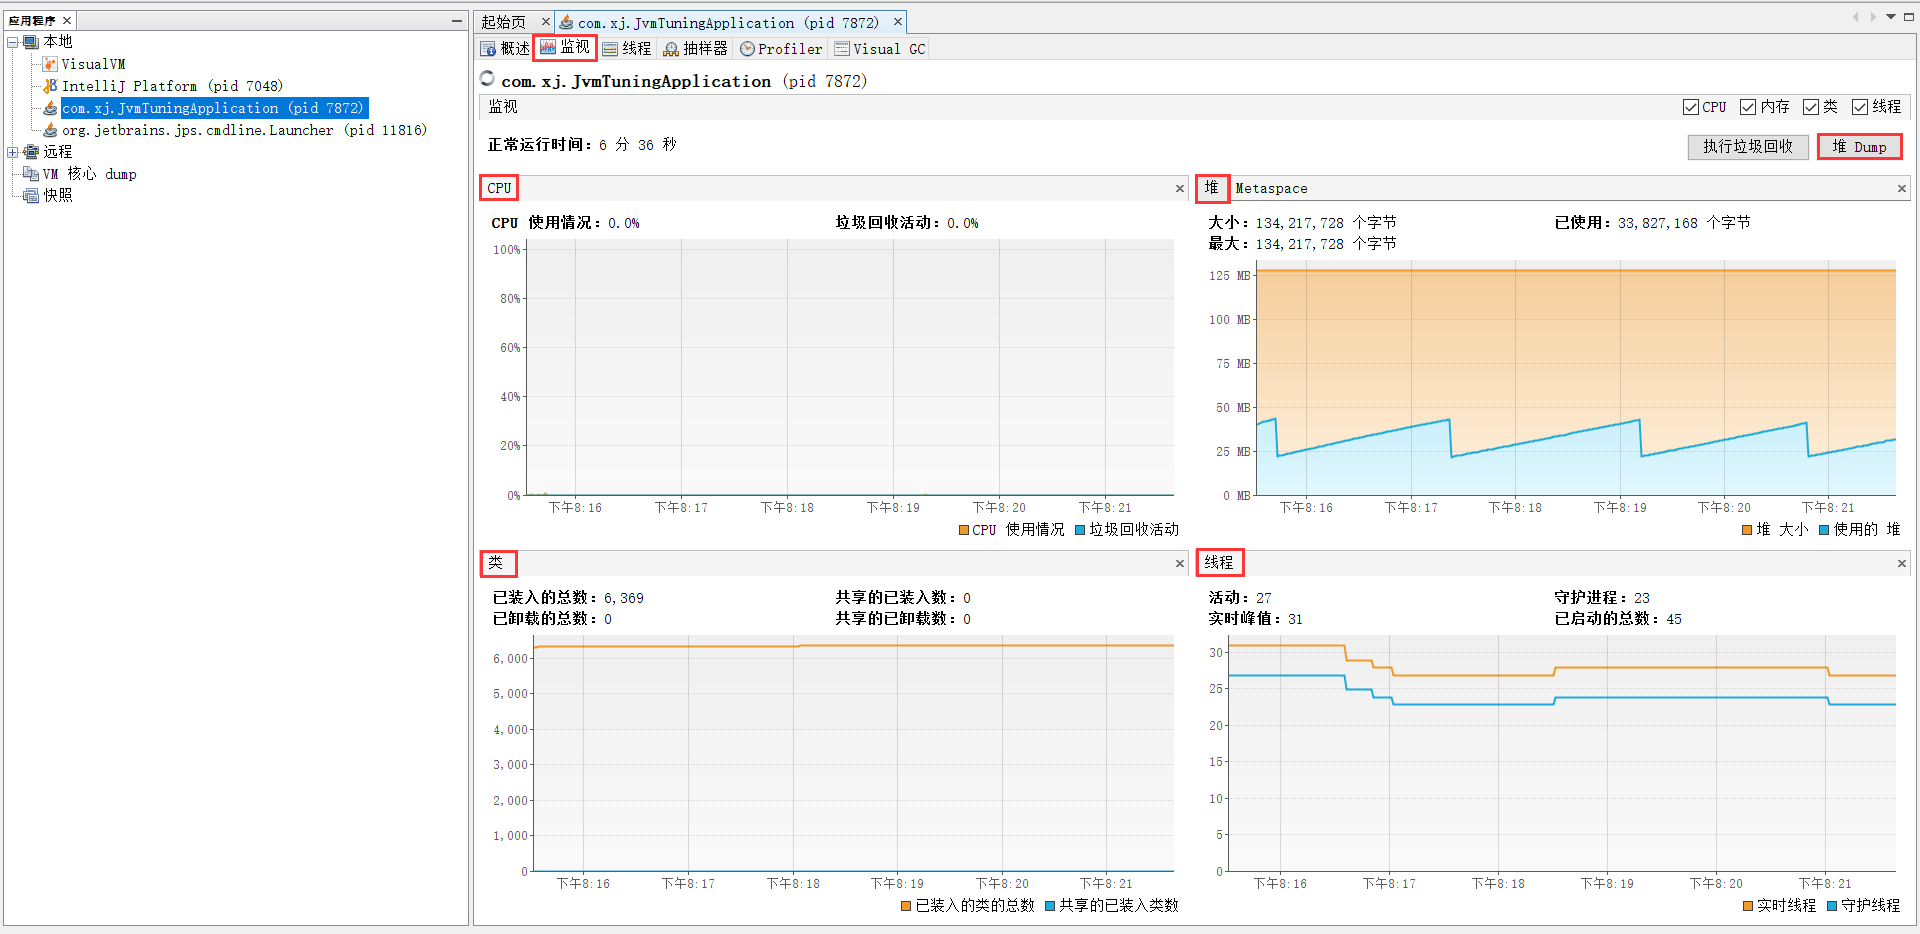Maximize the editor window area
This screenshot has width=1920, height=934.
(x=1908, y=17)
